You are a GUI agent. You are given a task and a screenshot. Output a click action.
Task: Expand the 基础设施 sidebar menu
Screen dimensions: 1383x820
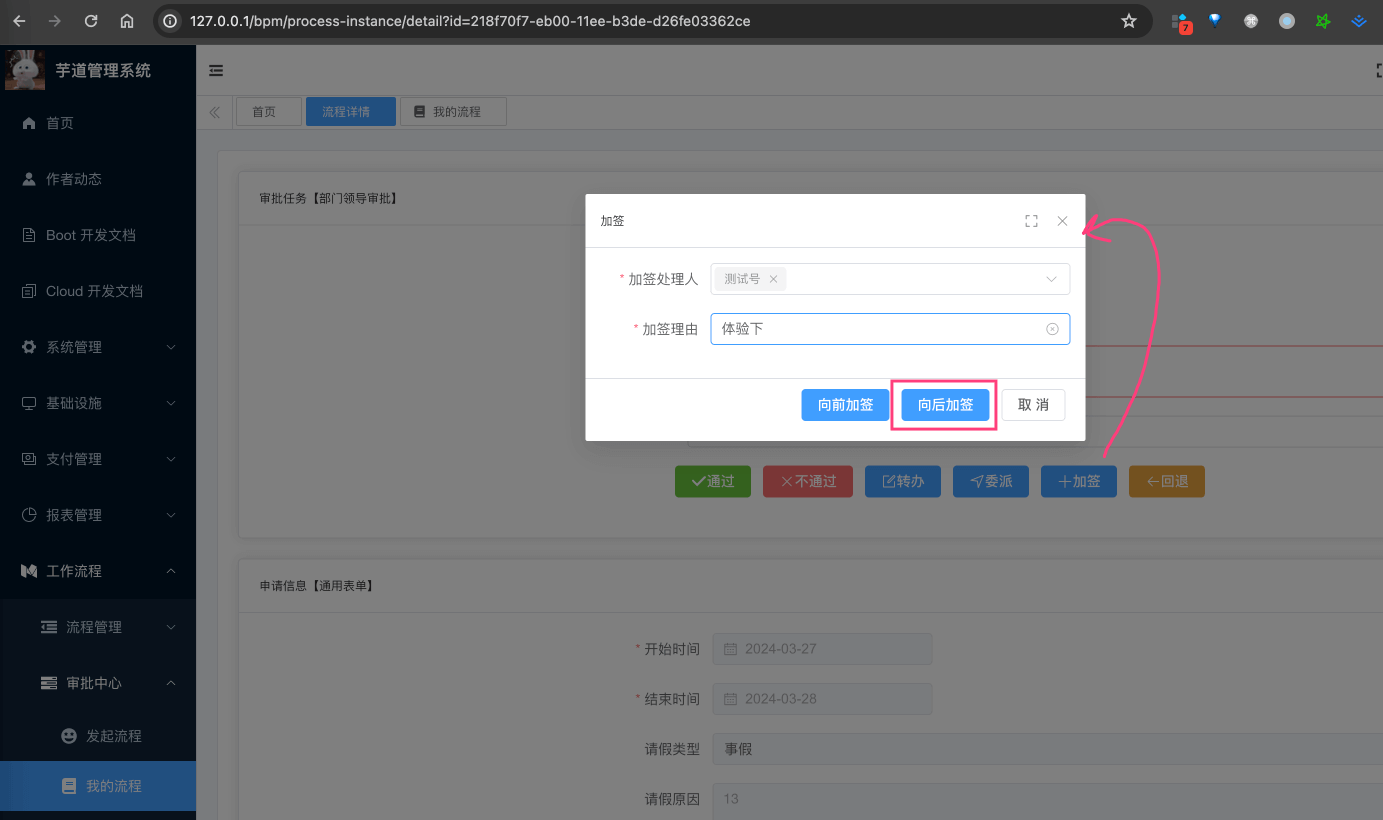point(98,403)
